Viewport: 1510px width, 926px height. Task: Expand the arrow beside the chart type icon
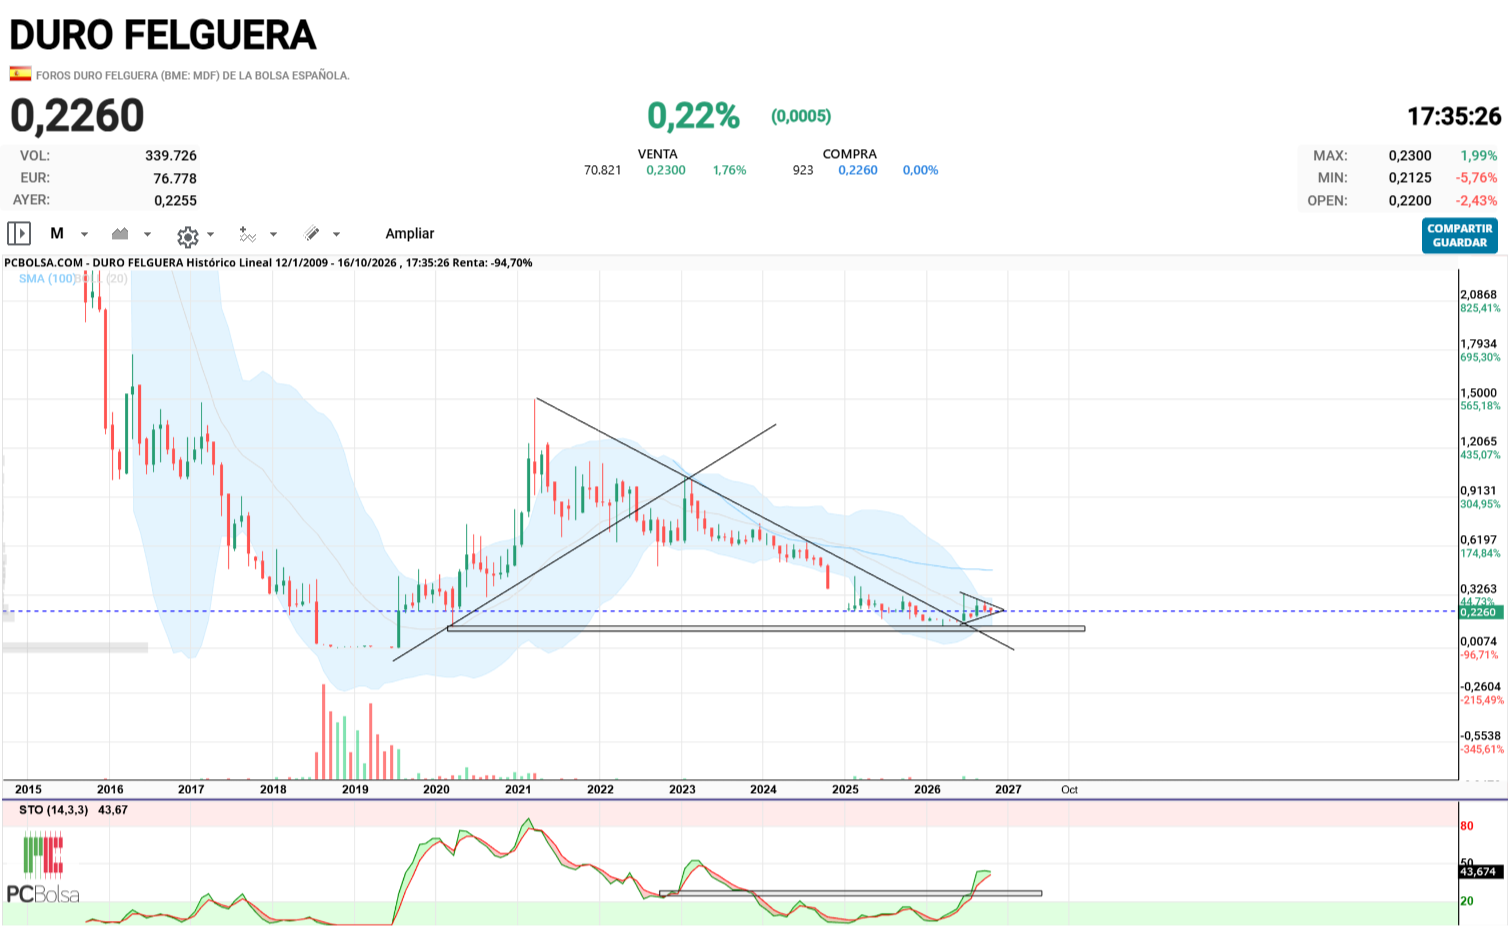click(147, 234)
